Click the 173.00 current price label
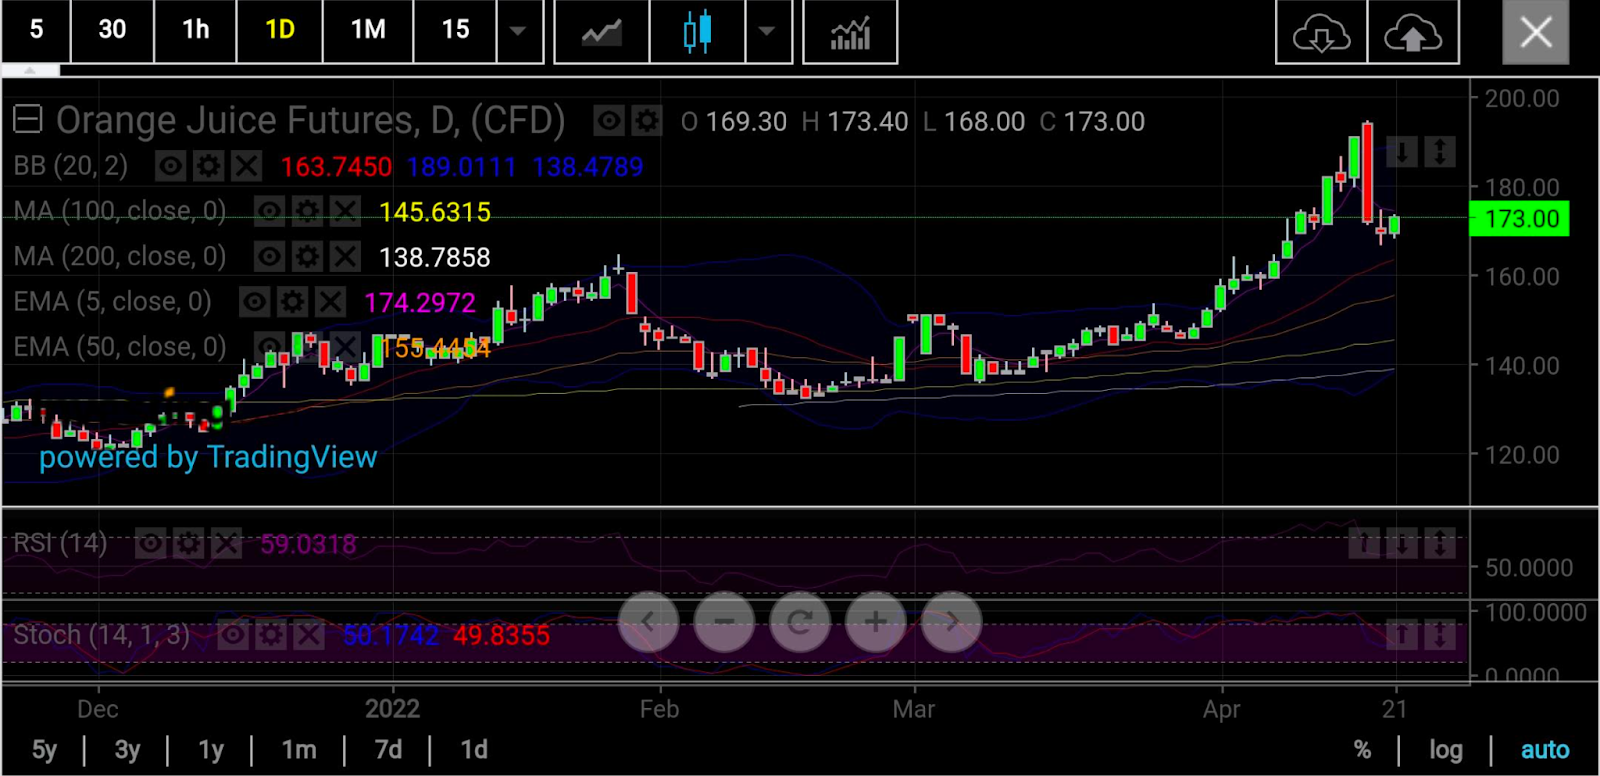Viewport: 1600px width, 776px height. pyautogui.click(x=1520, y=219)
